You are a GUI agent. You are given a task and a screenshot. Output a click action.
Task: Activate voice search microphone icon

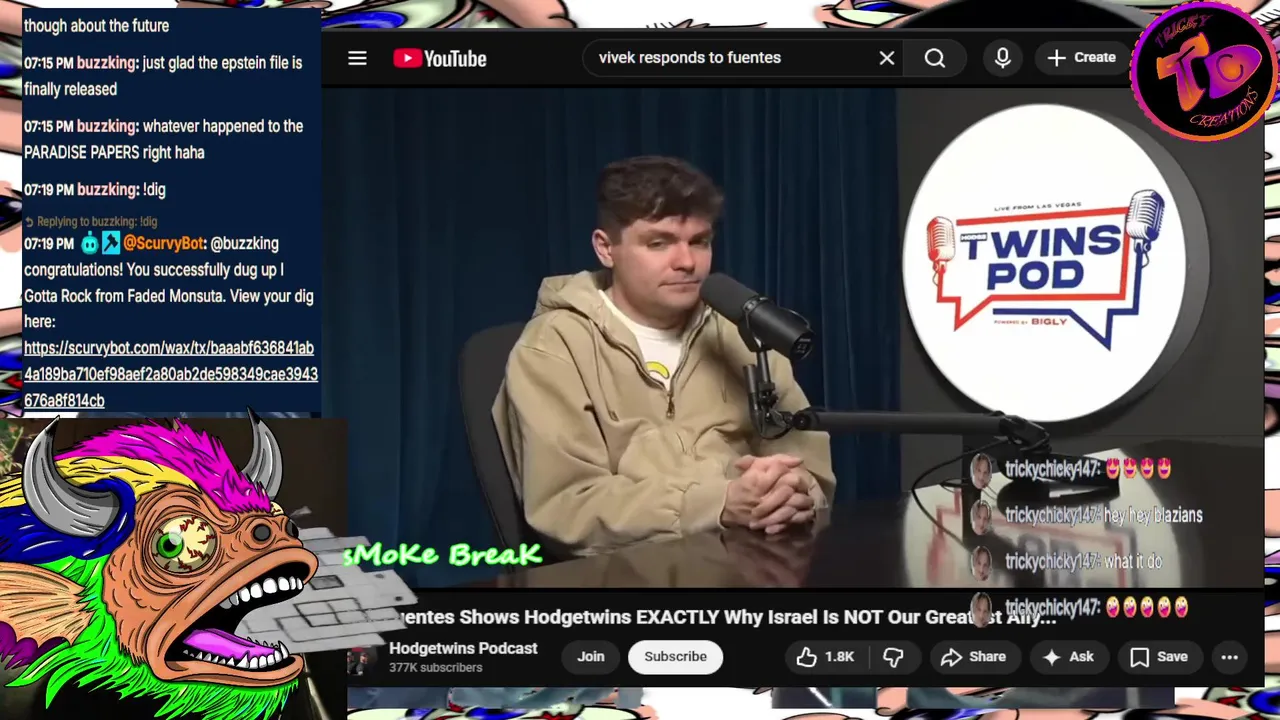[x=1003, y=58]
